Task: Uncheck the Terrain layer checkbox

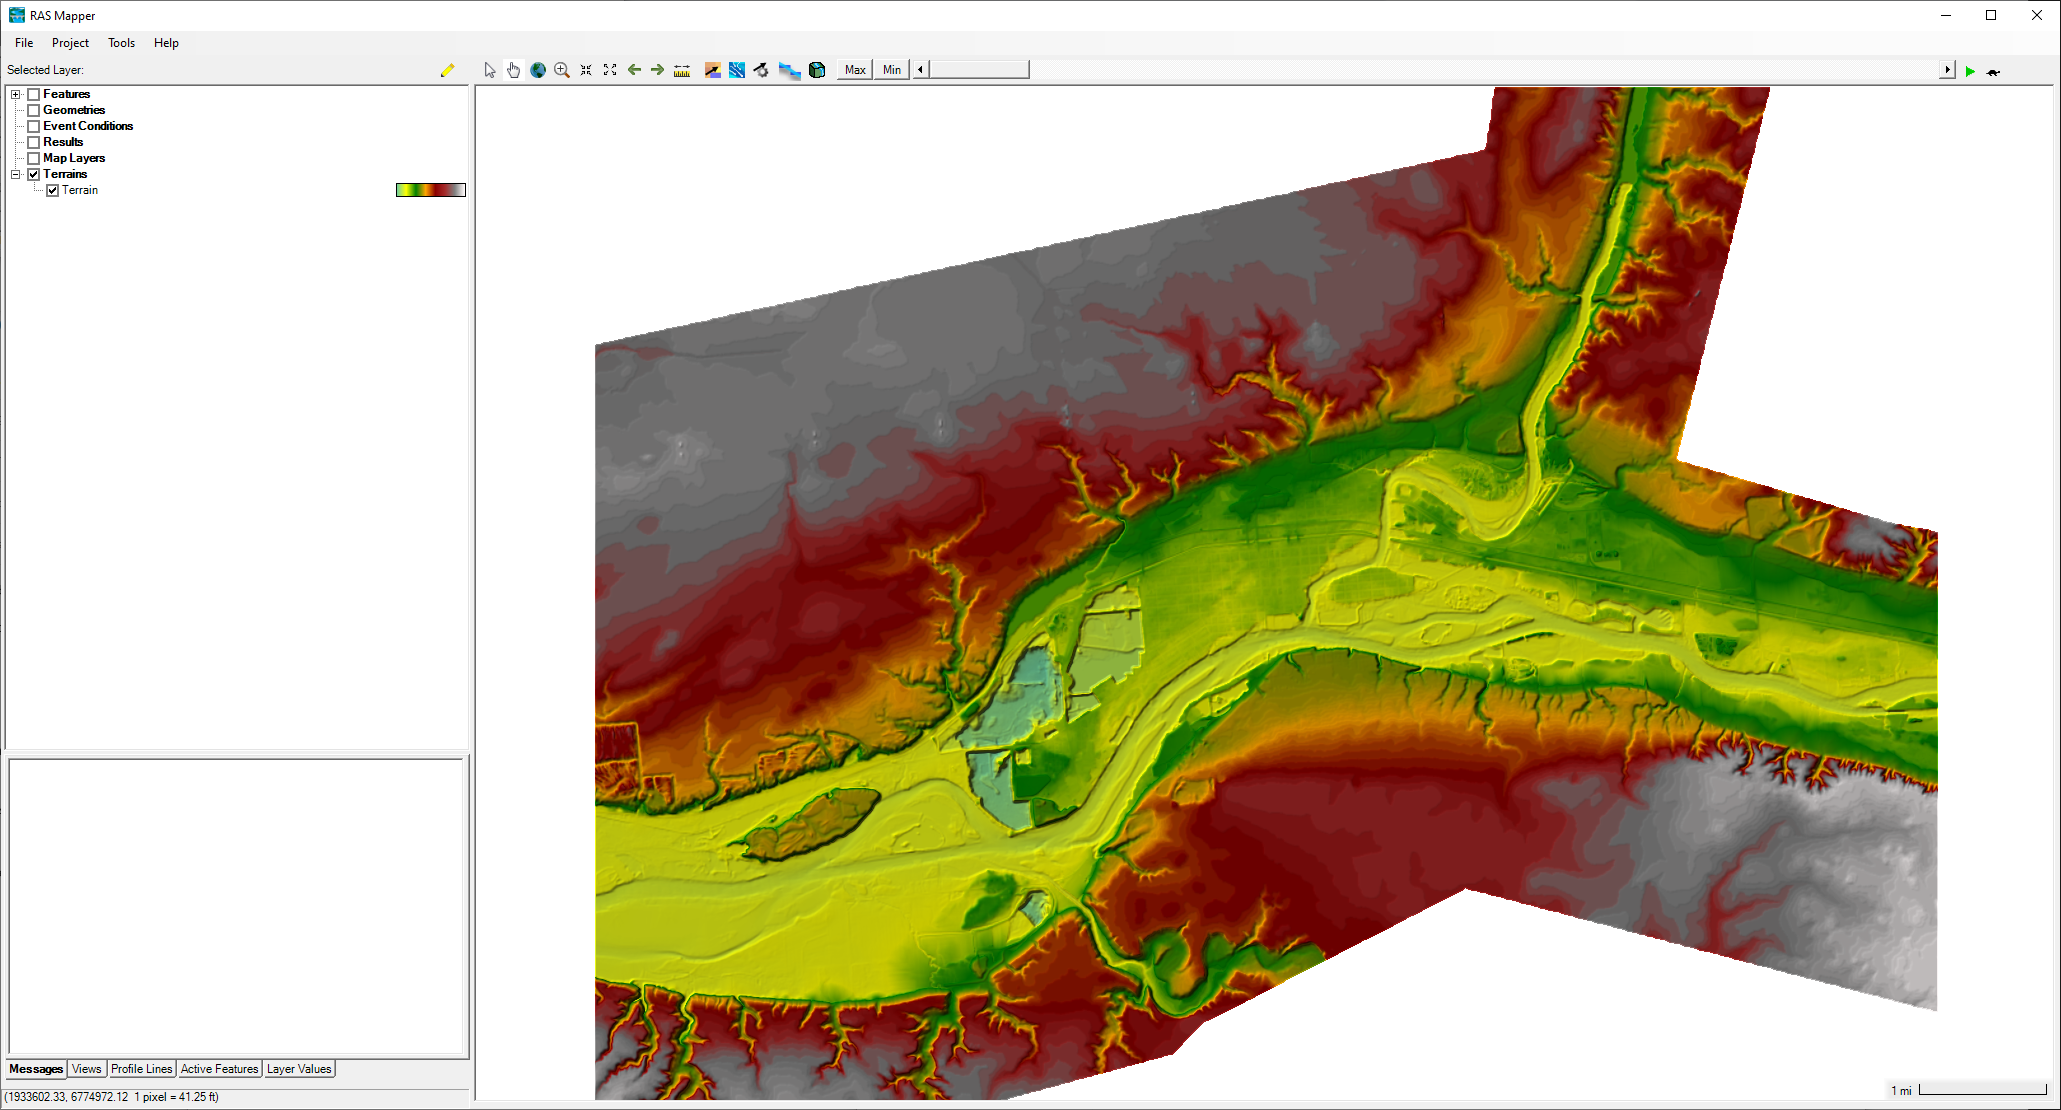Action: pos(53,190)
